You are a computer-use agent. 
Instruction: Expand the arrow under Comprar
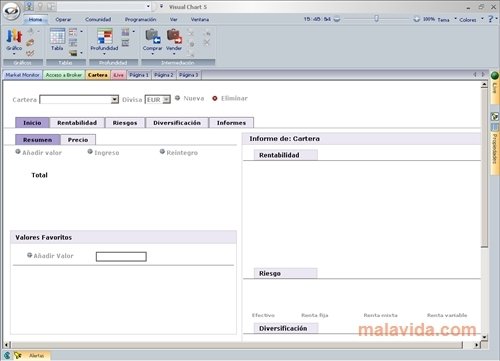[153, 54]
